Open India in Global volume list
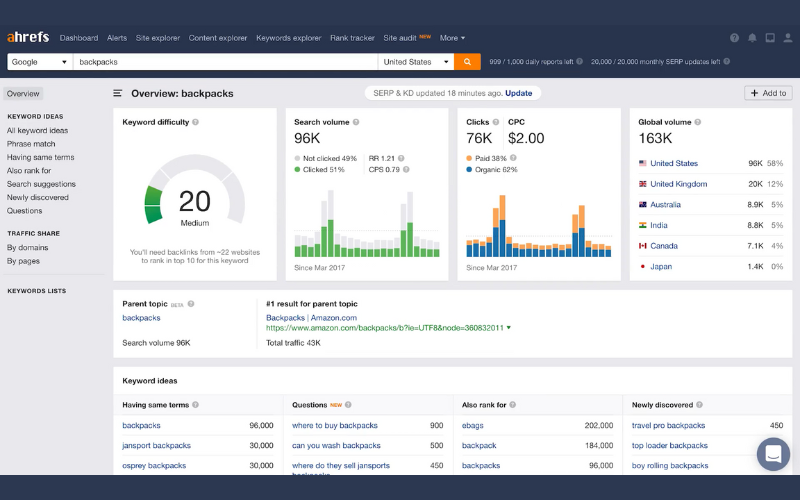800x500 pixels. [x=659, y=225]
